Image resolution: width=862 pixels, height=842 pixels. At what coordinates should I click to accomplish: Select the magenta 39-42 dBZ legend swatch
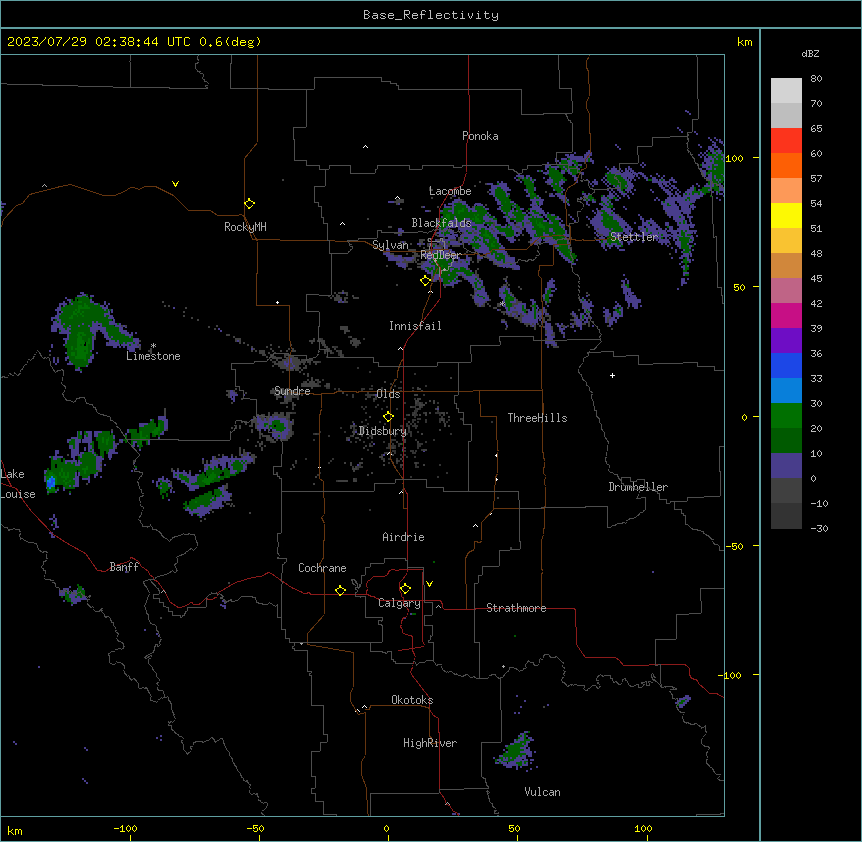pos(786,316)
